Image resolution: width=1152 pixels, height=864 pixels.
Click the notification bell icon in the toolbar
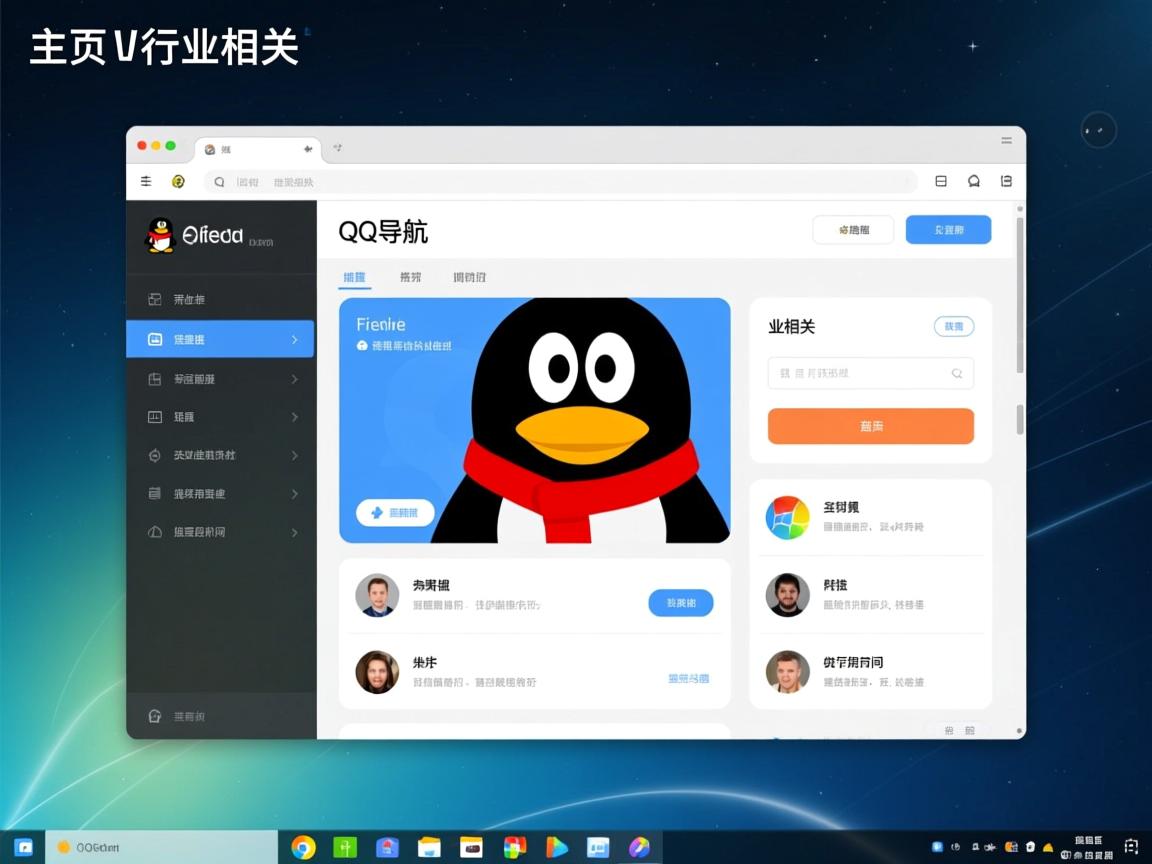pyautogui.click(x=973, y=181)
